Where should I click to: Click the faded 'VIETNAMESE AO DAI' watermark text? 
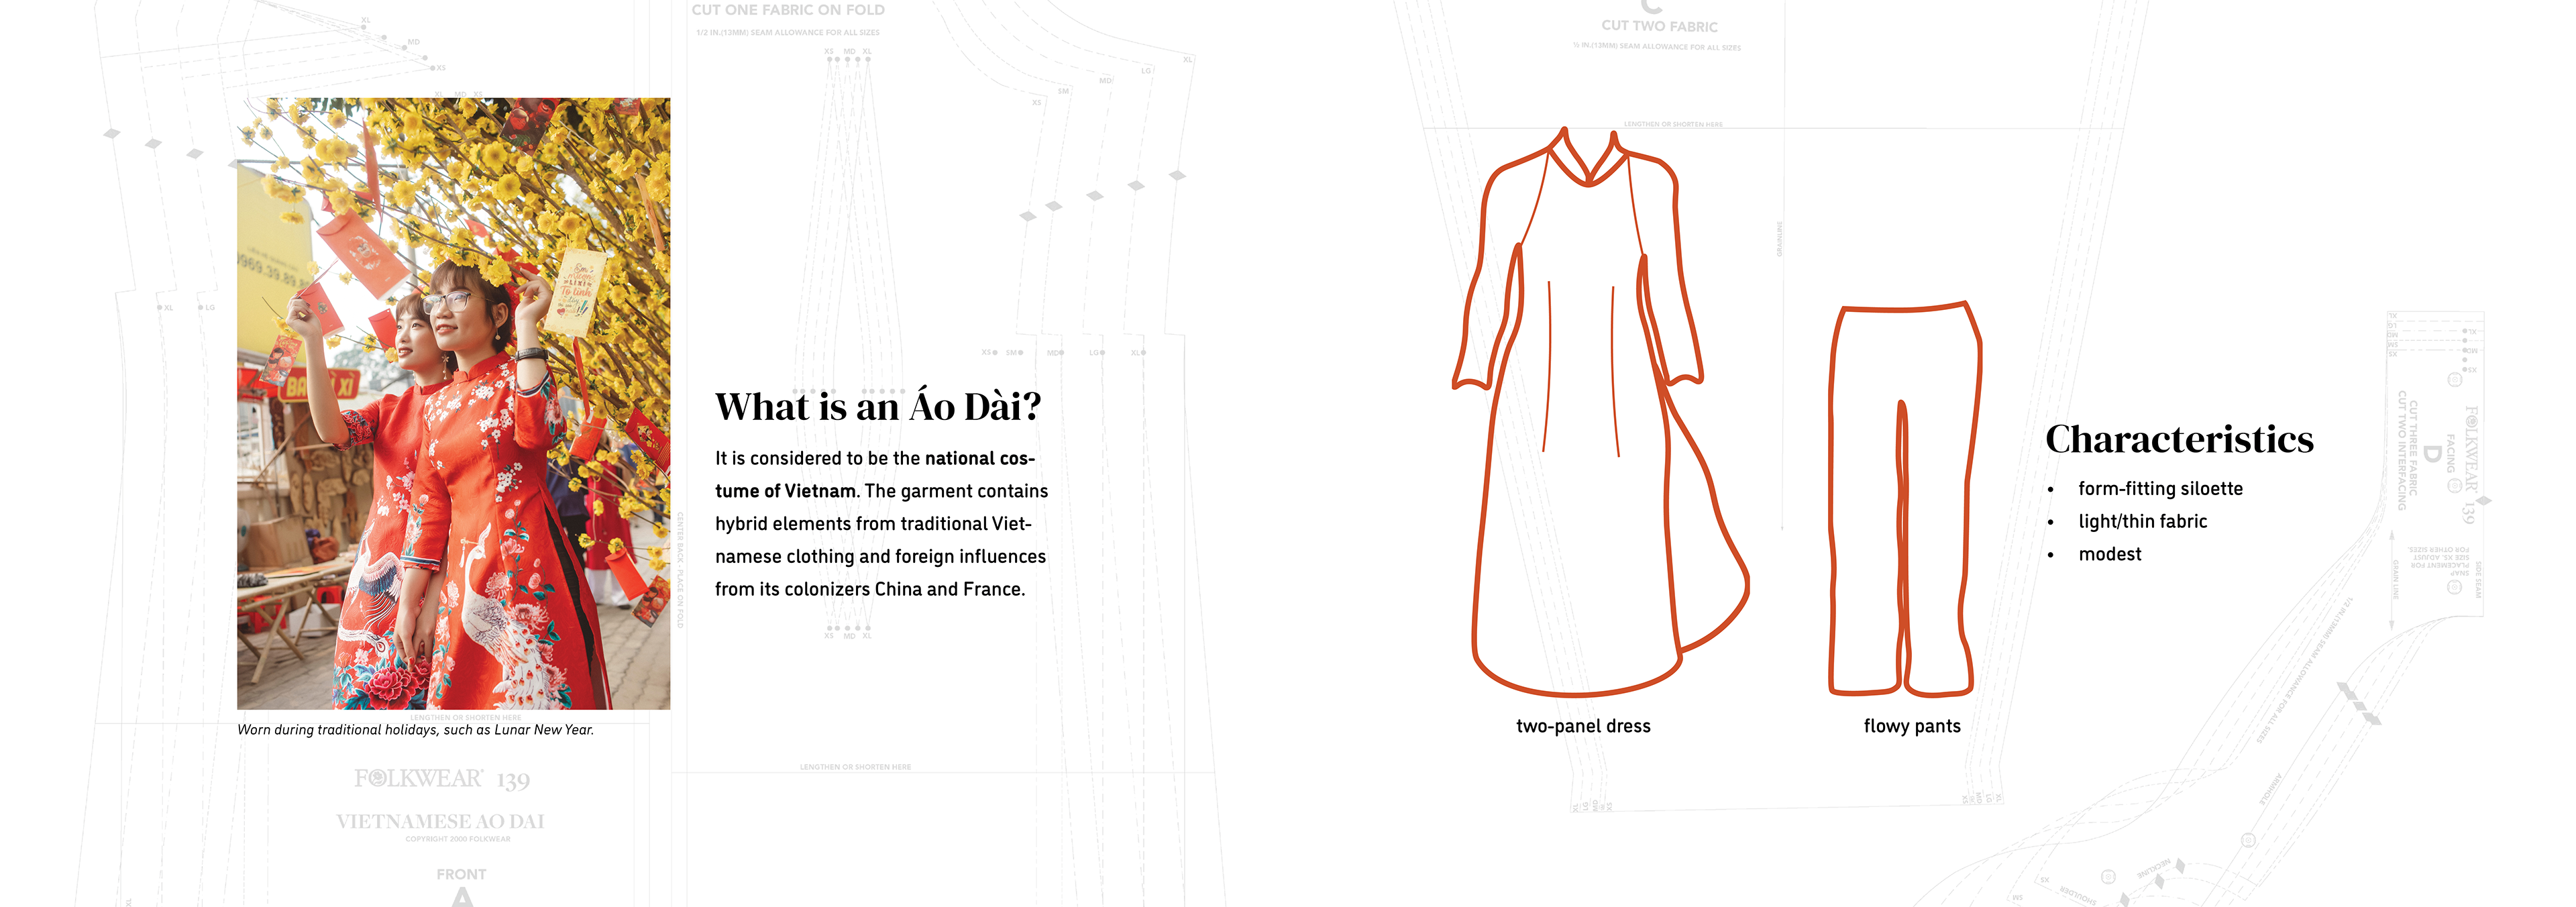click(x=440, y=821)
